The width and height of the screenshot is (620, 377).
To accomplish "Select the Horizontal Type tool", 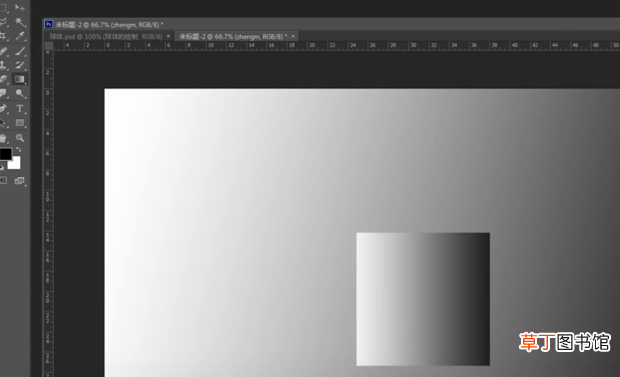I will tap(20, 108).
